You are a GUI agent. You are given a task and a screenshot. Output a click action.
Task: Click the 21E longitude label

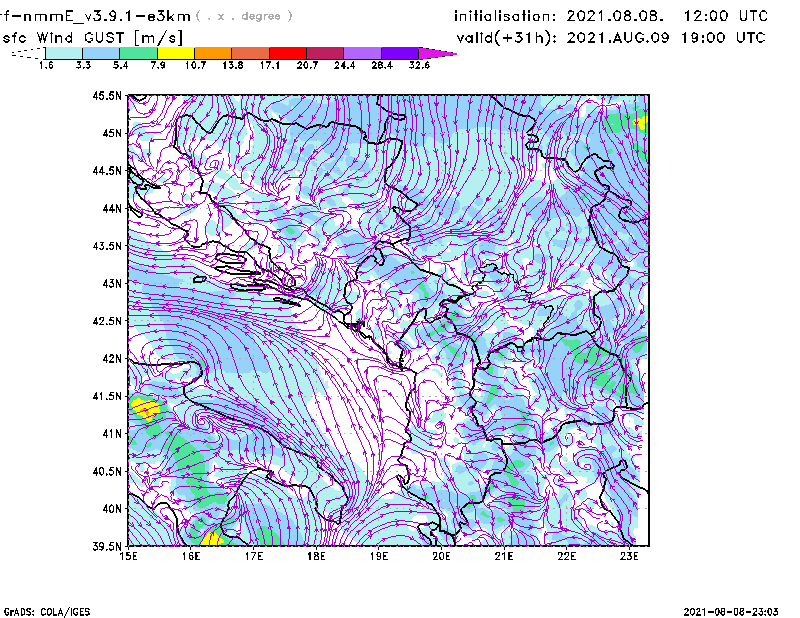[504, 556]
